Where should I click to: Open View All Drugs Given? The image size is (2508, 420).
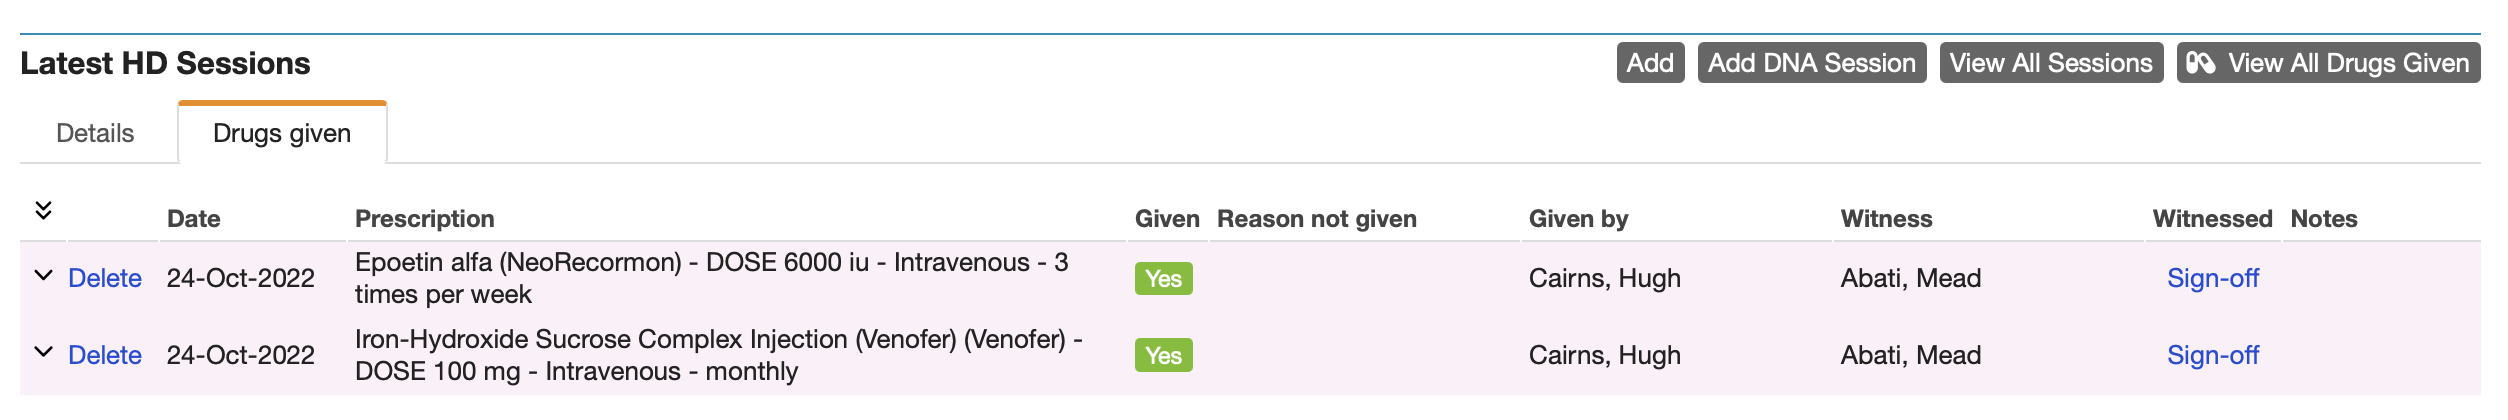click(2347, 63)
